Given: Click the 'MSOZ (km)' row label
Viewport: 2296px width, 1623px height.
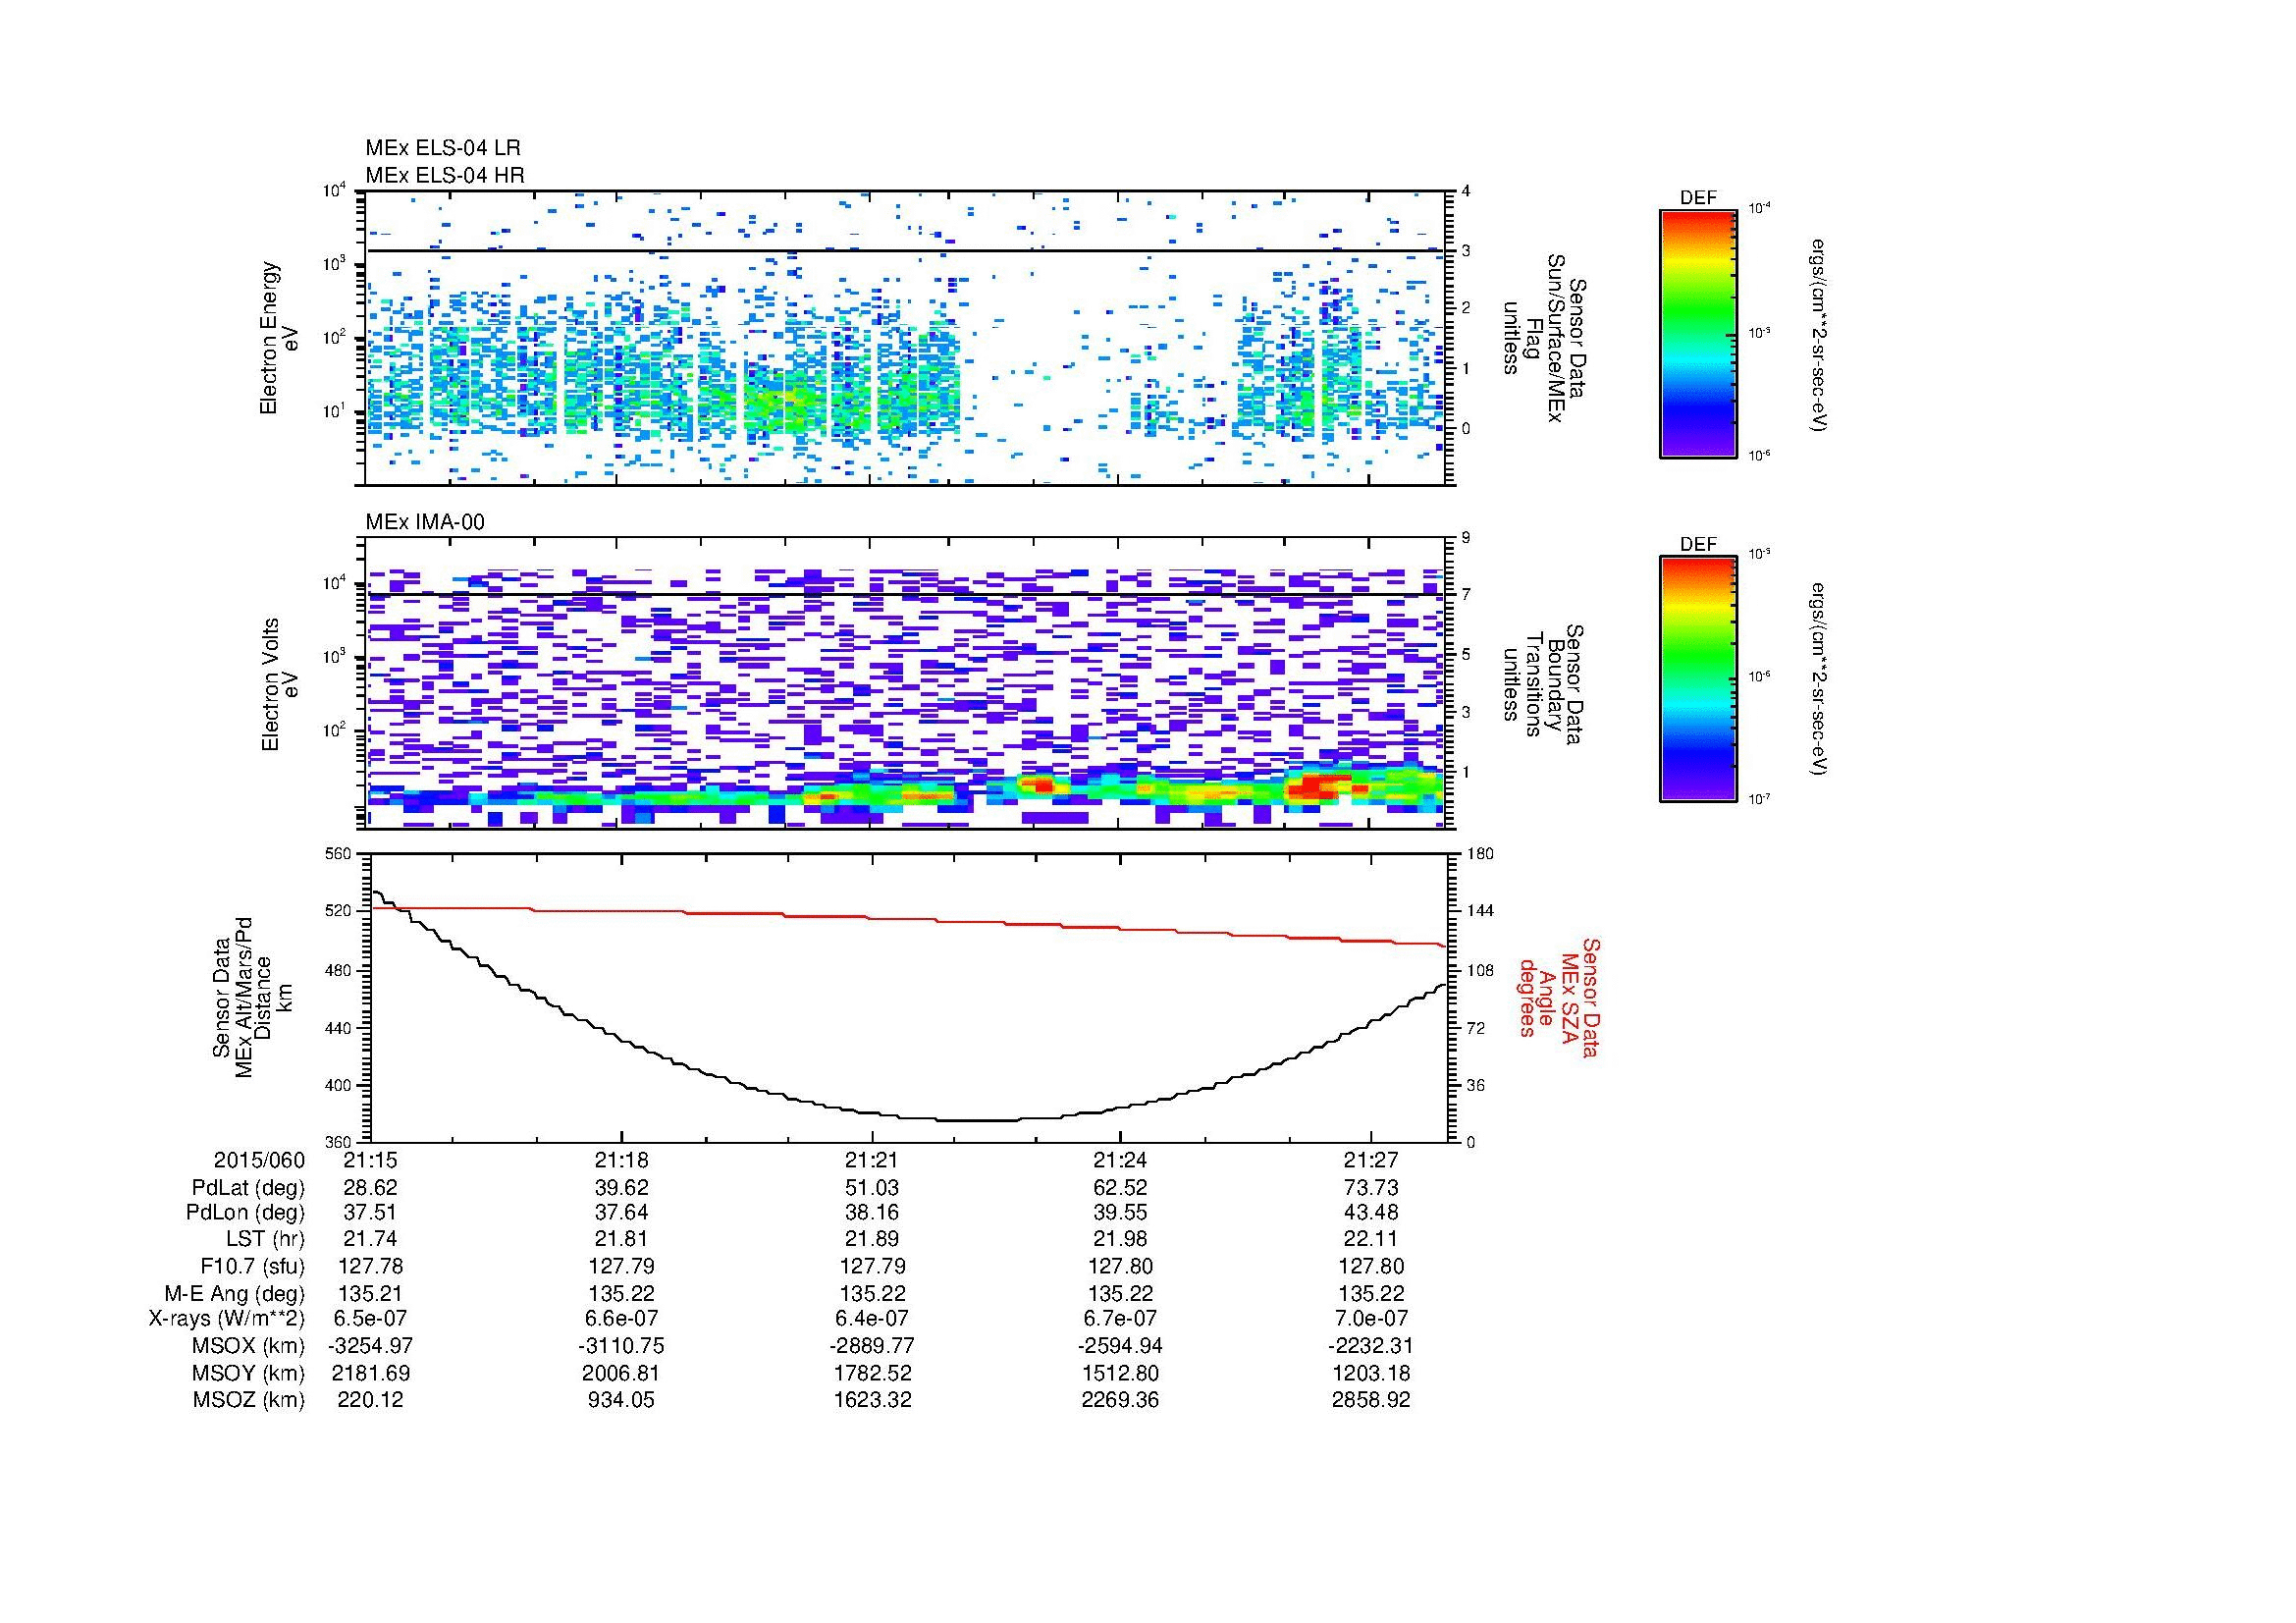Looking at the screenshot, I should [x=248, y=1401].
